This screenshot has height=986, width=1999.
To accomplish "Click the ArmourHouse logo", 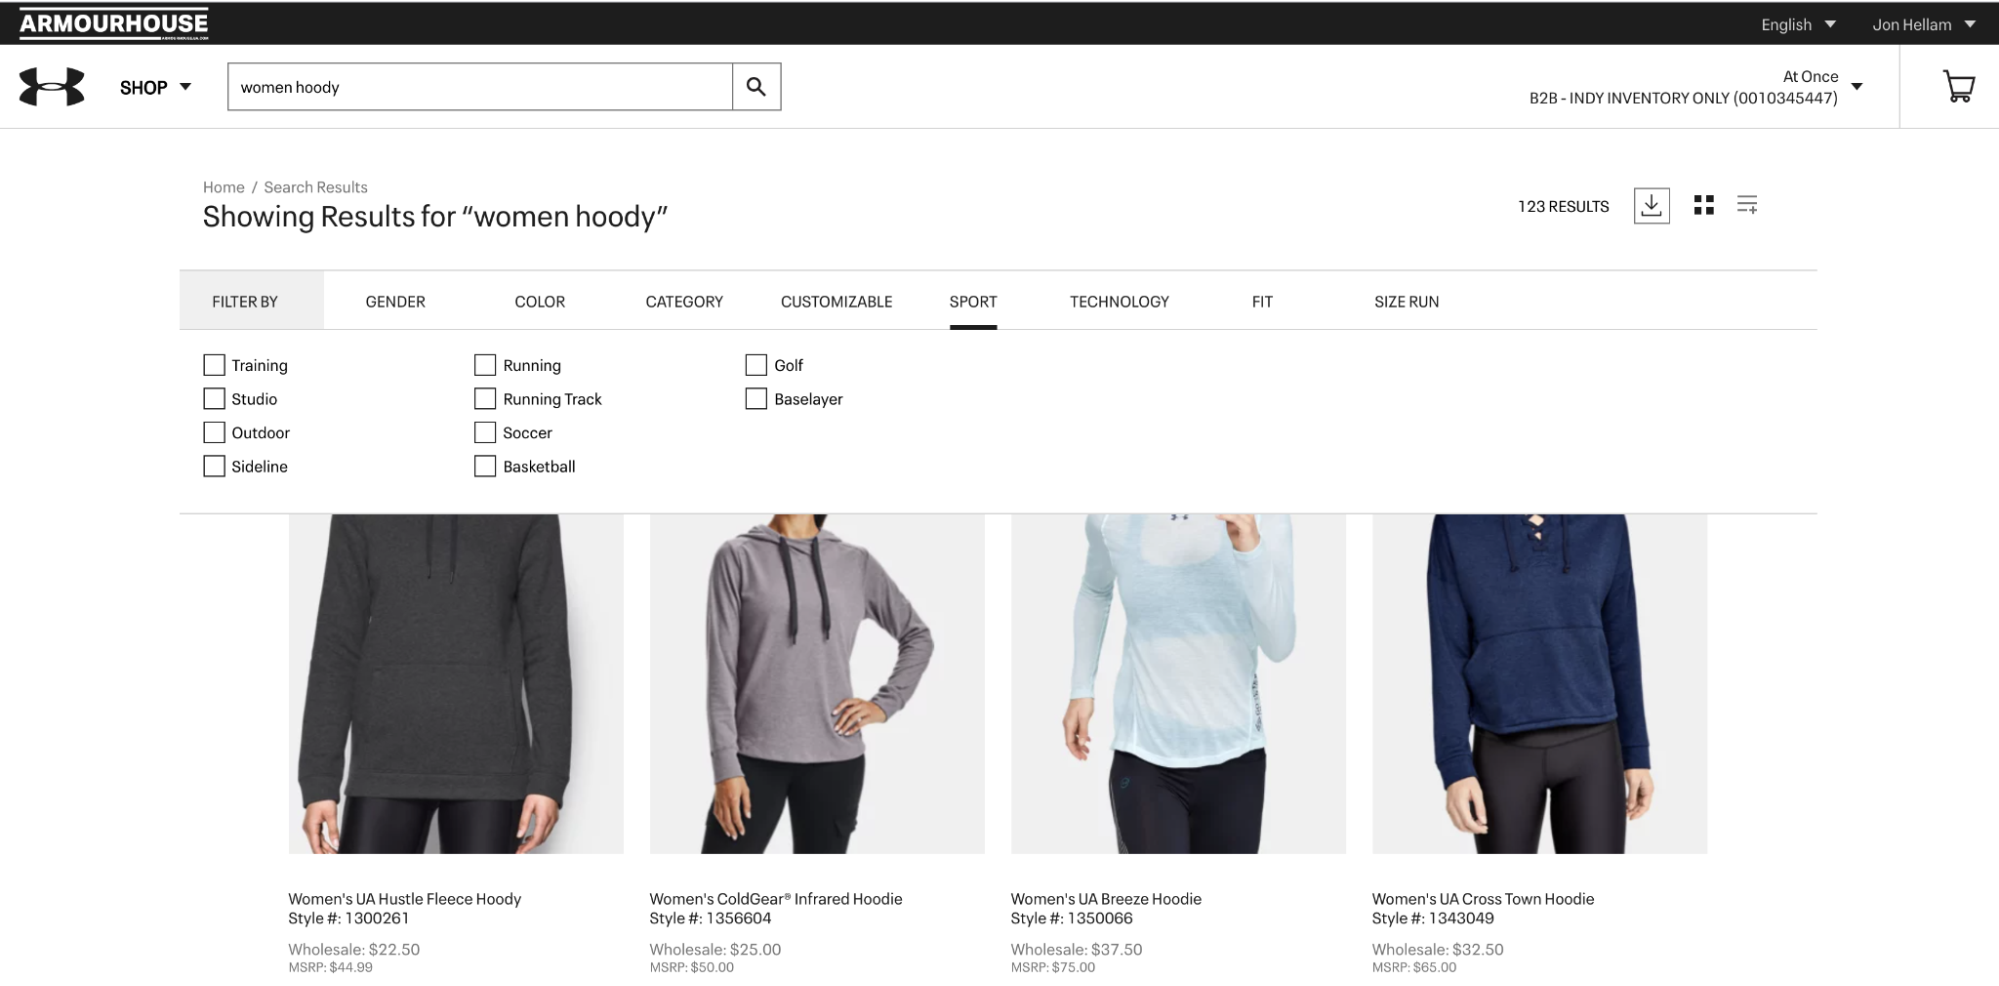I will pos(113,23).
